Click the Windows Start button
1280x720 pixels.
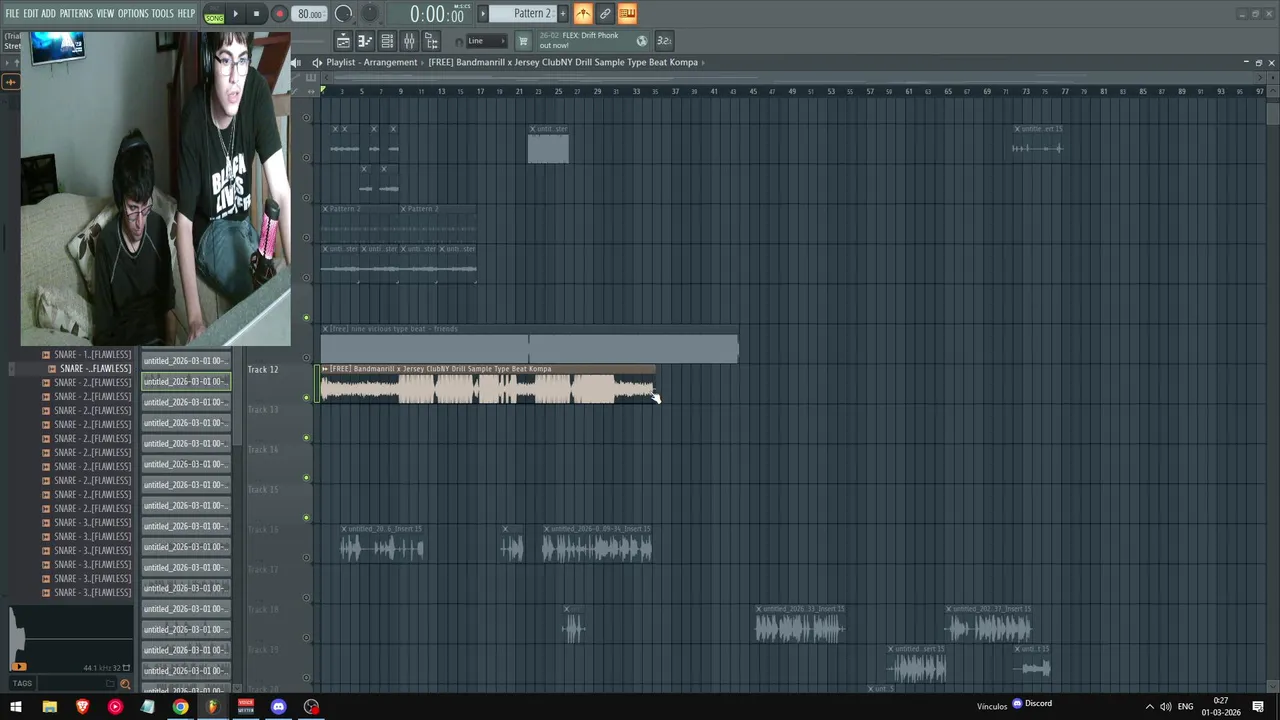pos(16,707)
